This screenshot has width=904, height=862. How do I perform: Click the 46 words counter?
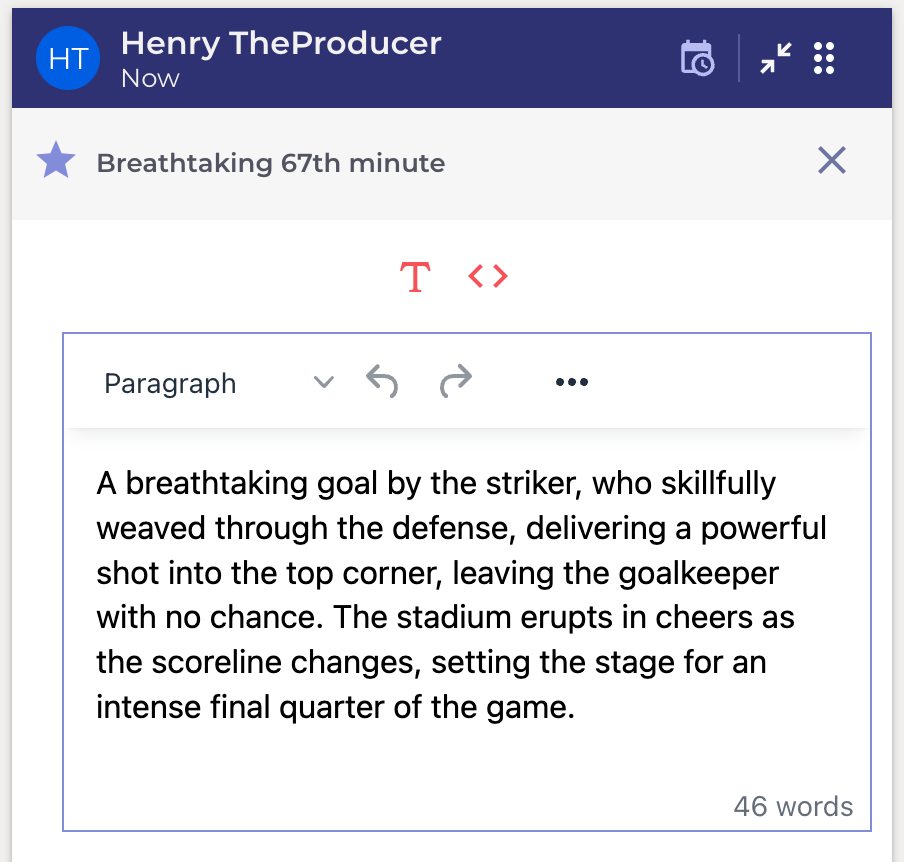pos(793,806)
